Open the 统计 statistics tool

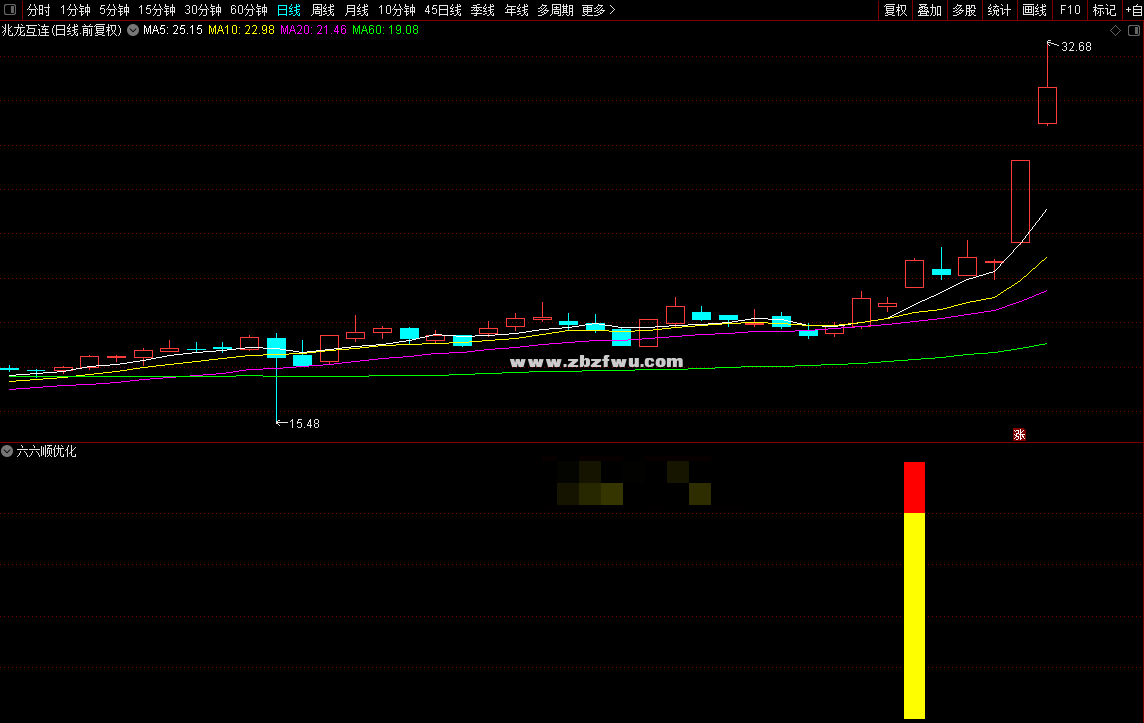999,10
